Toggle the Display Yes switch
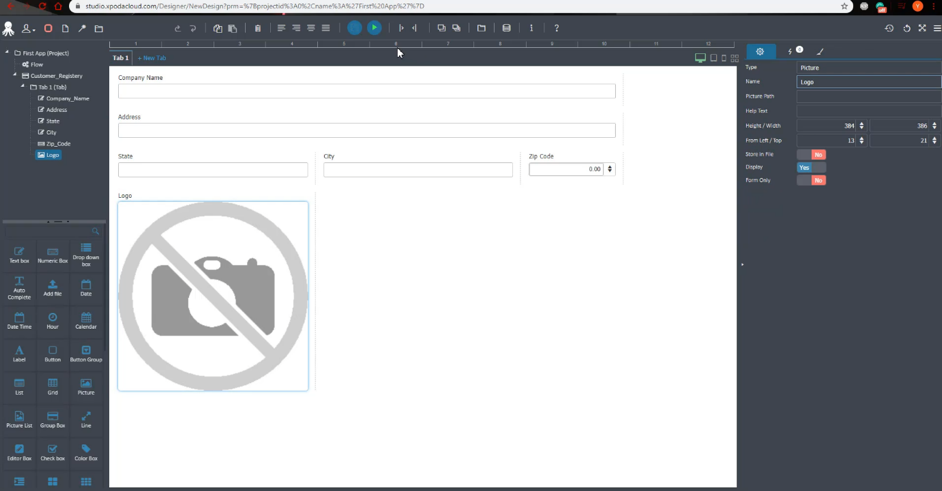Image resolution: width=942 pixels, height=491 pixels. 811,168
